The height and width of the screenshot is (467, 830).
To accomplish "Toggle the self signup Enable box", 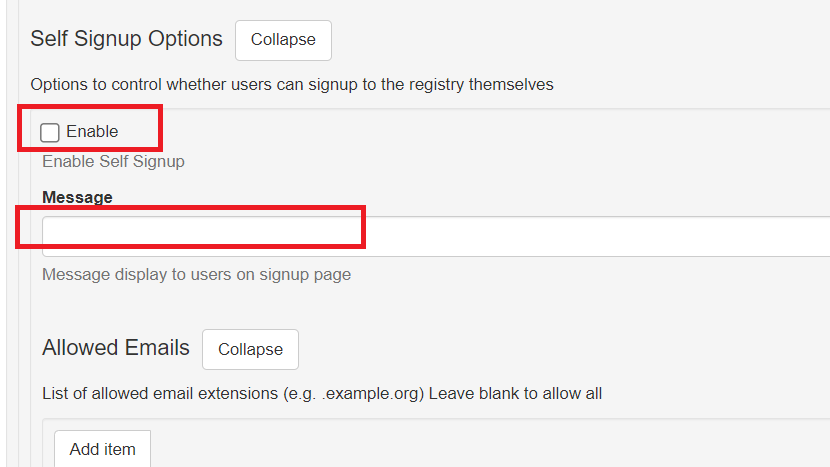I will [x=50, y=132].
